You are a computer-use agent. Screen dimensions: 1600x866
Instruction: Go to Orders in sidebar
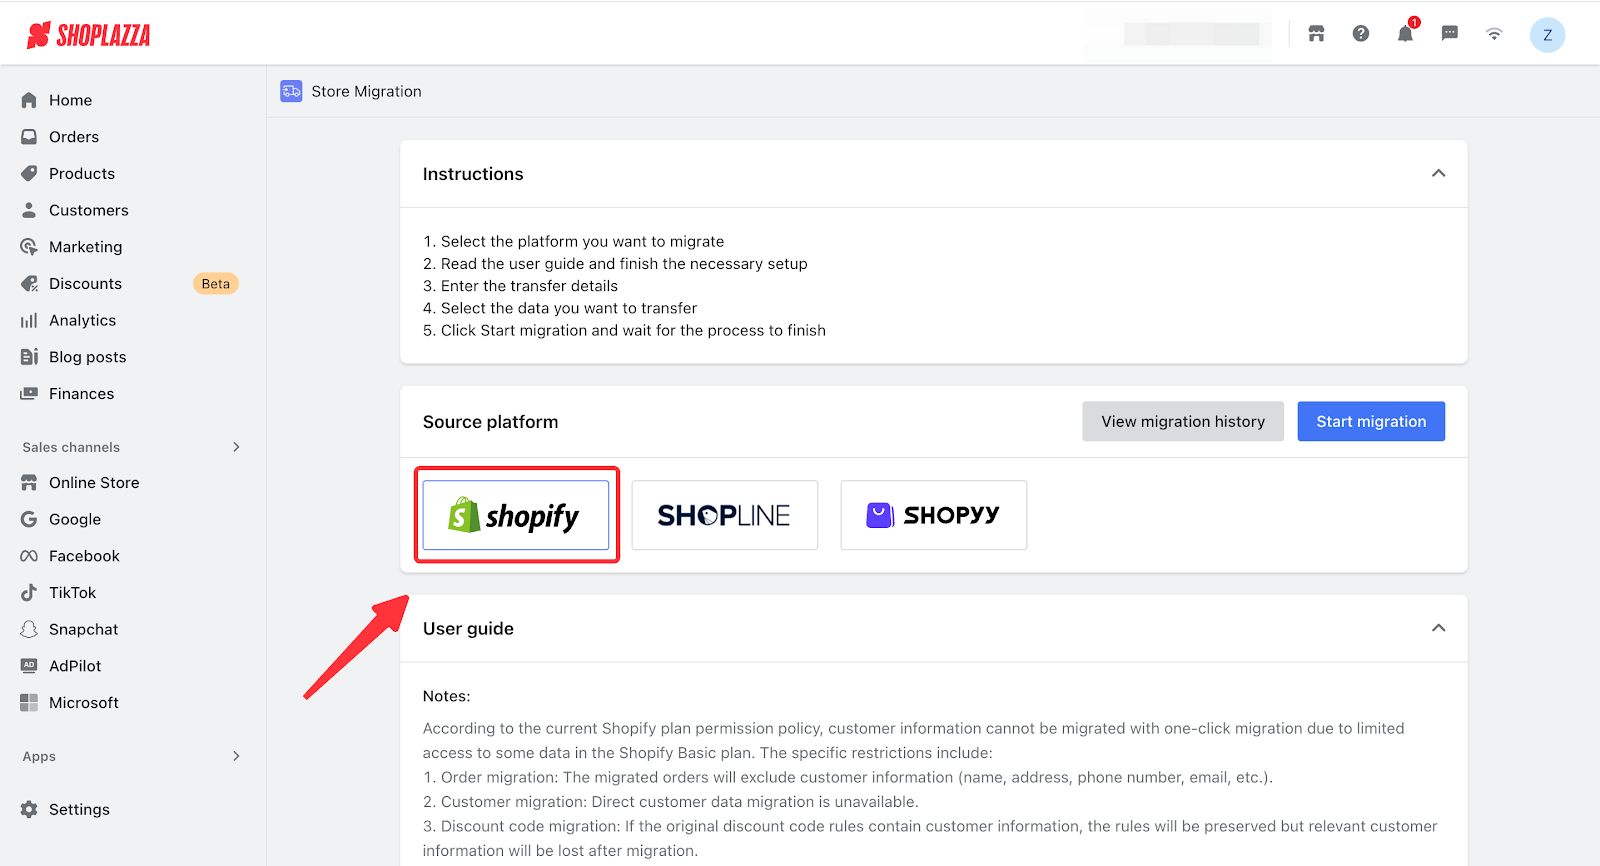point(74,137)
